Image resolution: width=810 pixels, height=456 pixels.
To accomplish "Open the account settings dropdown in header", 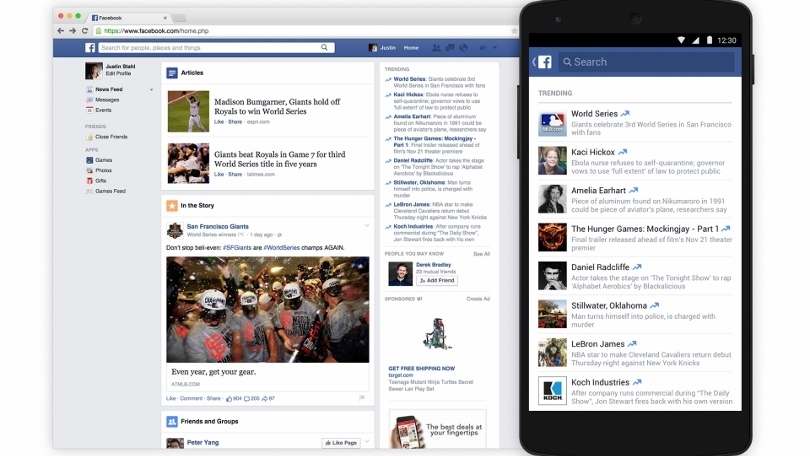I will click(494, 47).
